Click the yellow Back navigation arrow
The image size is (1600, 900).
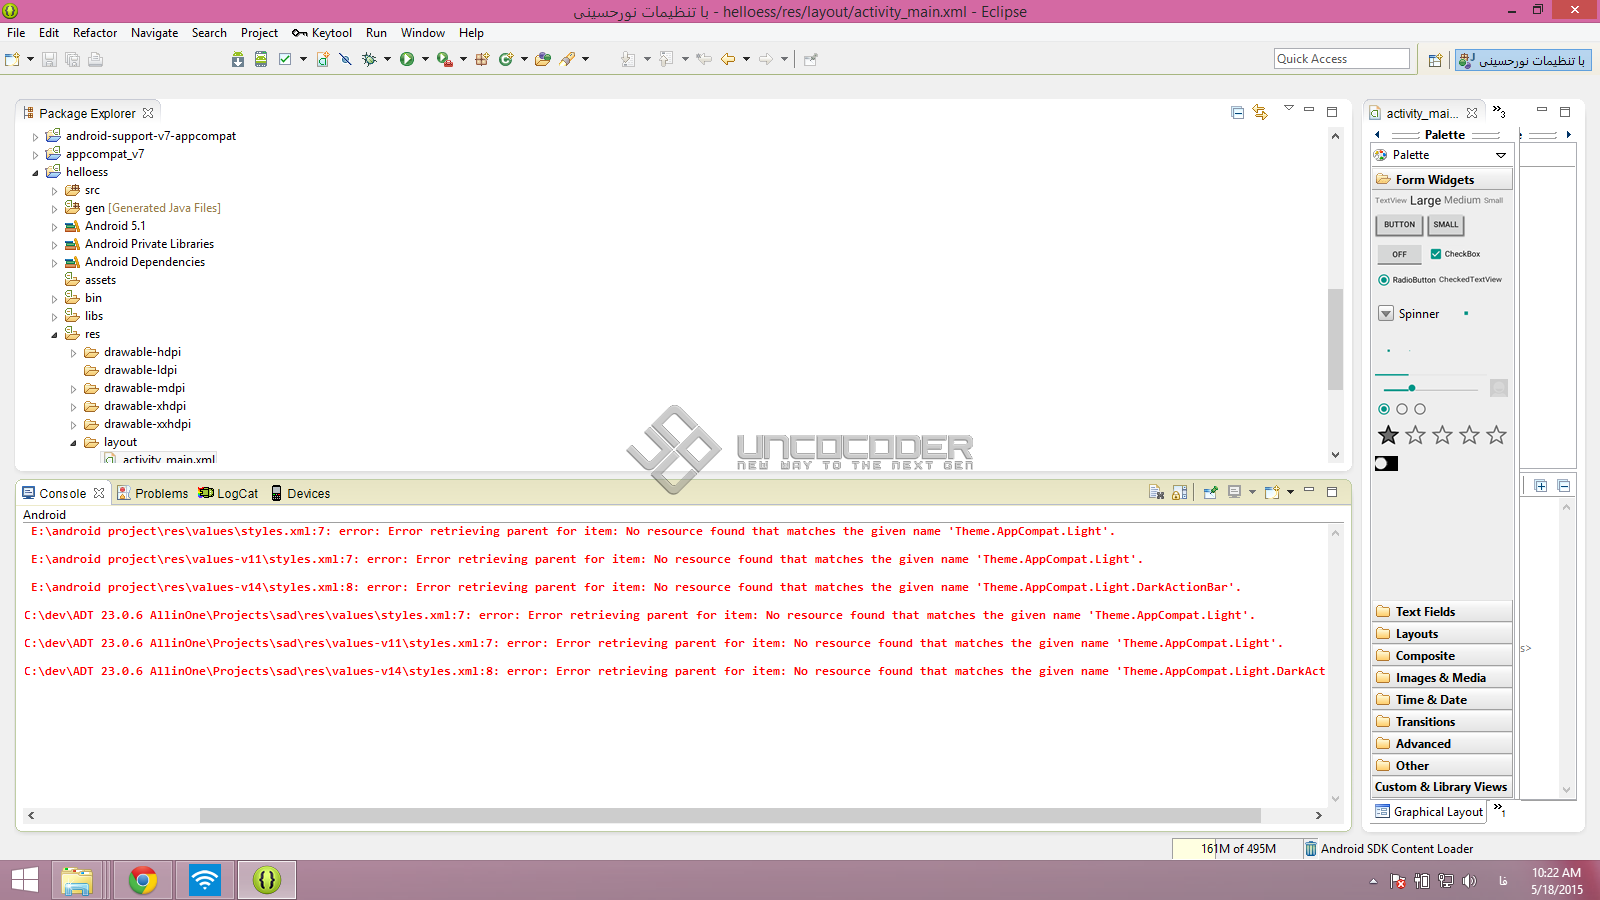728,60
